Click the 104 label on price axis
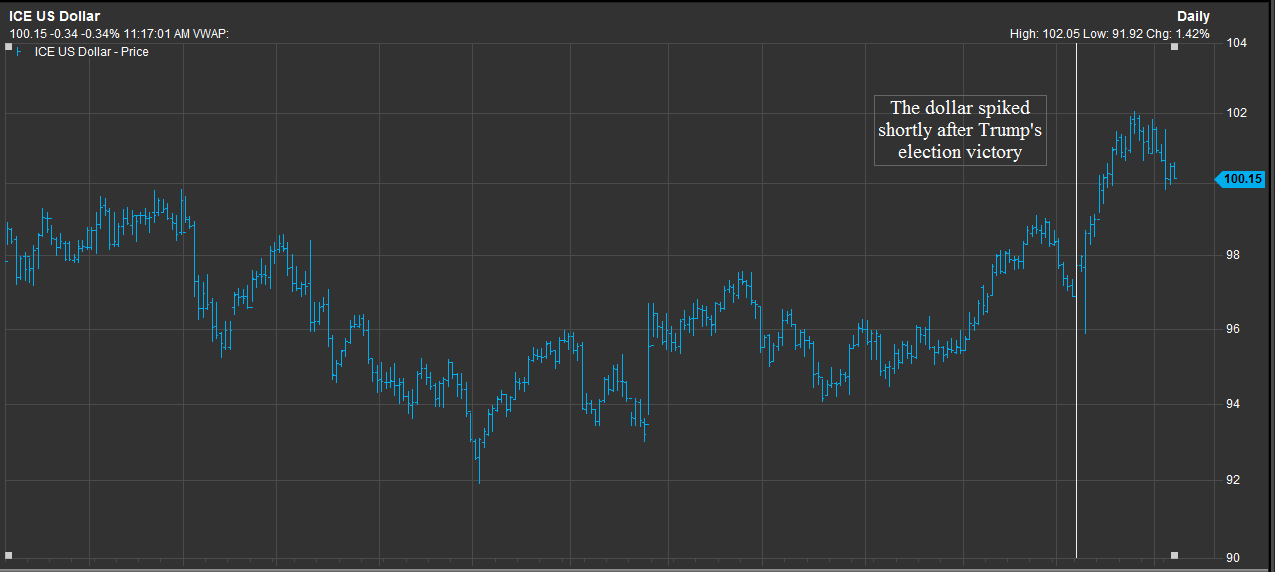This screenshot has height=572, width=1275. (1237, 44)
